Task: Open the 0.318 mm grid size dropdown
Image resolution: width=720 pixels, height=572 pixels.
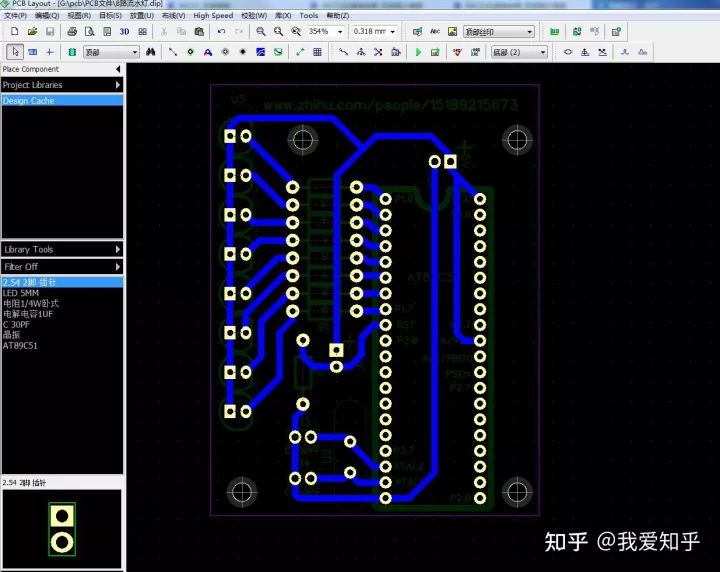Action: [392, 32]
